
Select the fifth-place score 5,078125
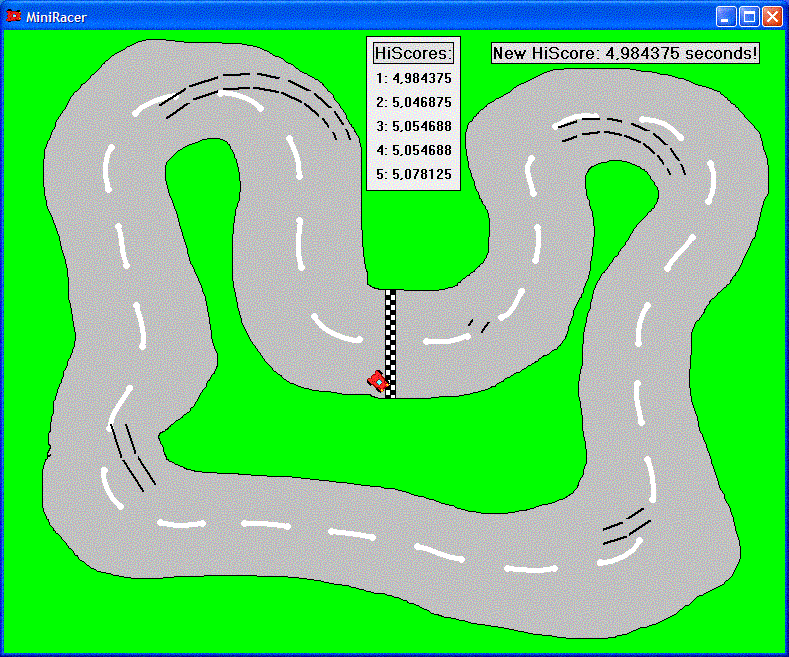(413, 174)
